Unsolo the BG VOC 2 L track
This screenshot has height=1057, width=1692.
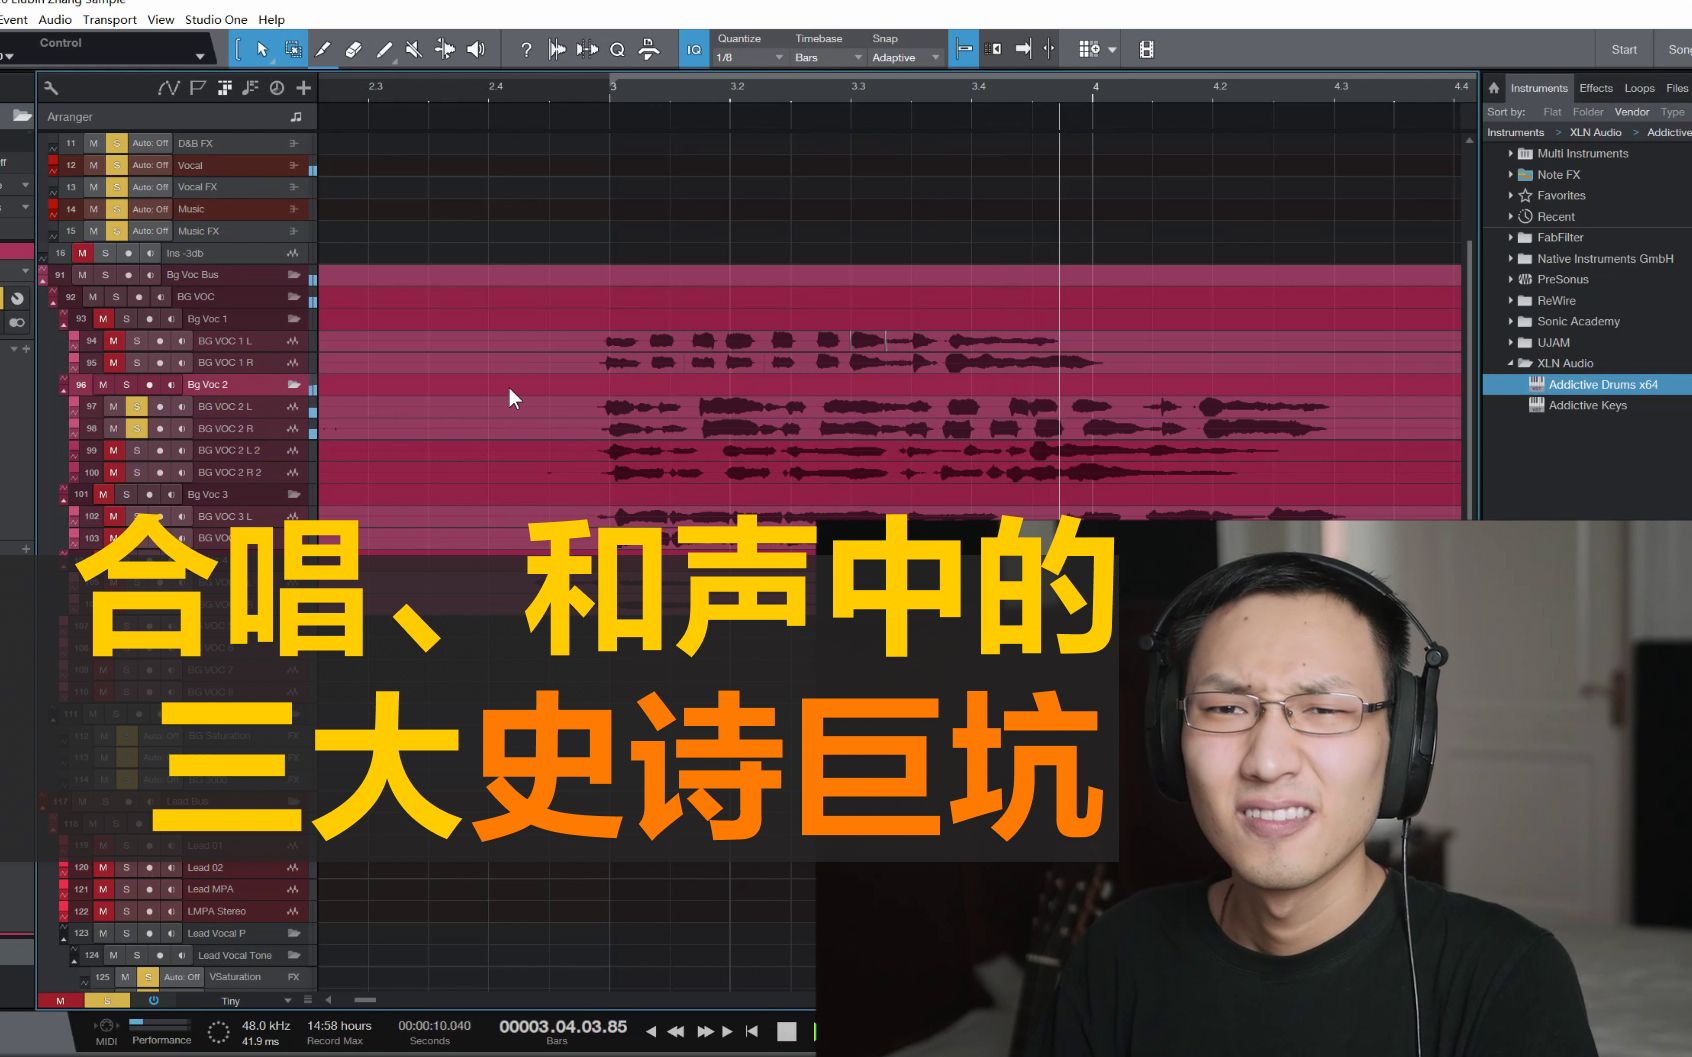pyautogui.click(x=137, y=407)
